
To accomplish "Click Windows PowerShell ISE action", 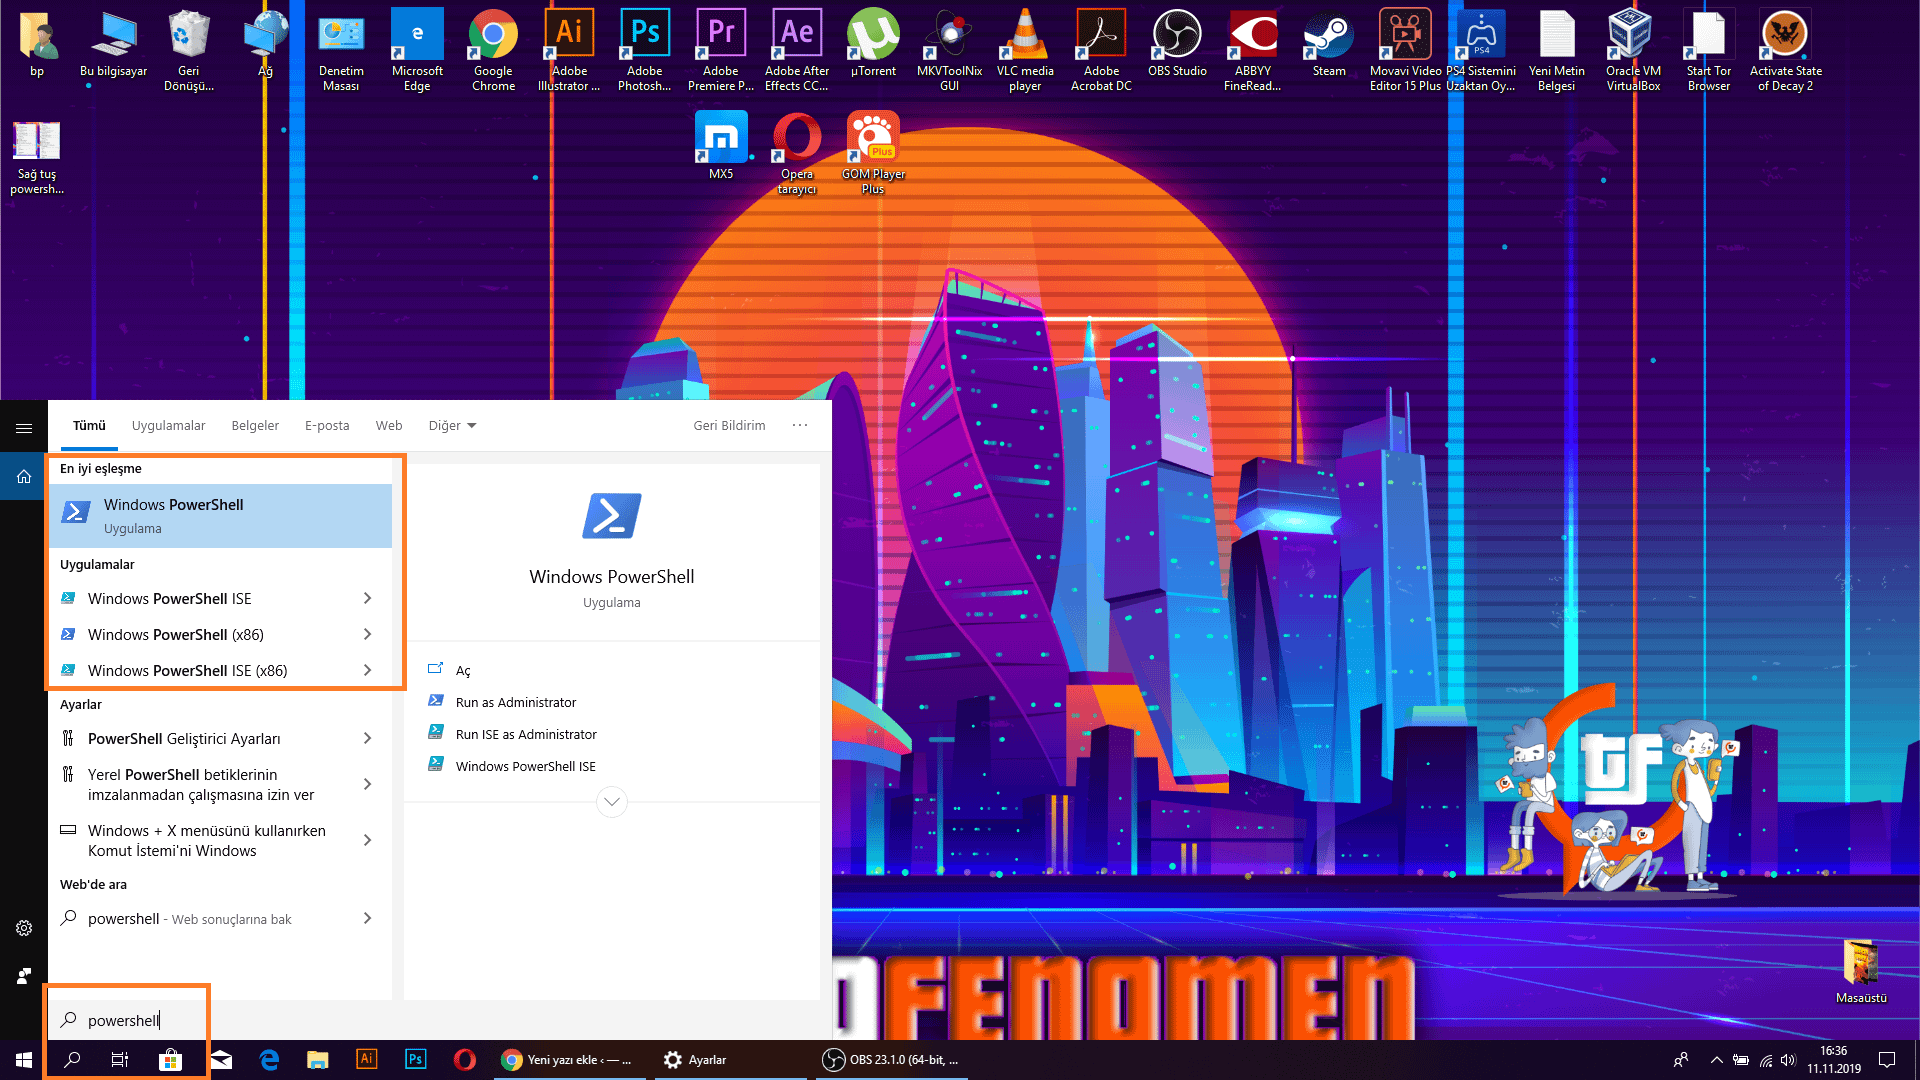I will pos(526,766).
